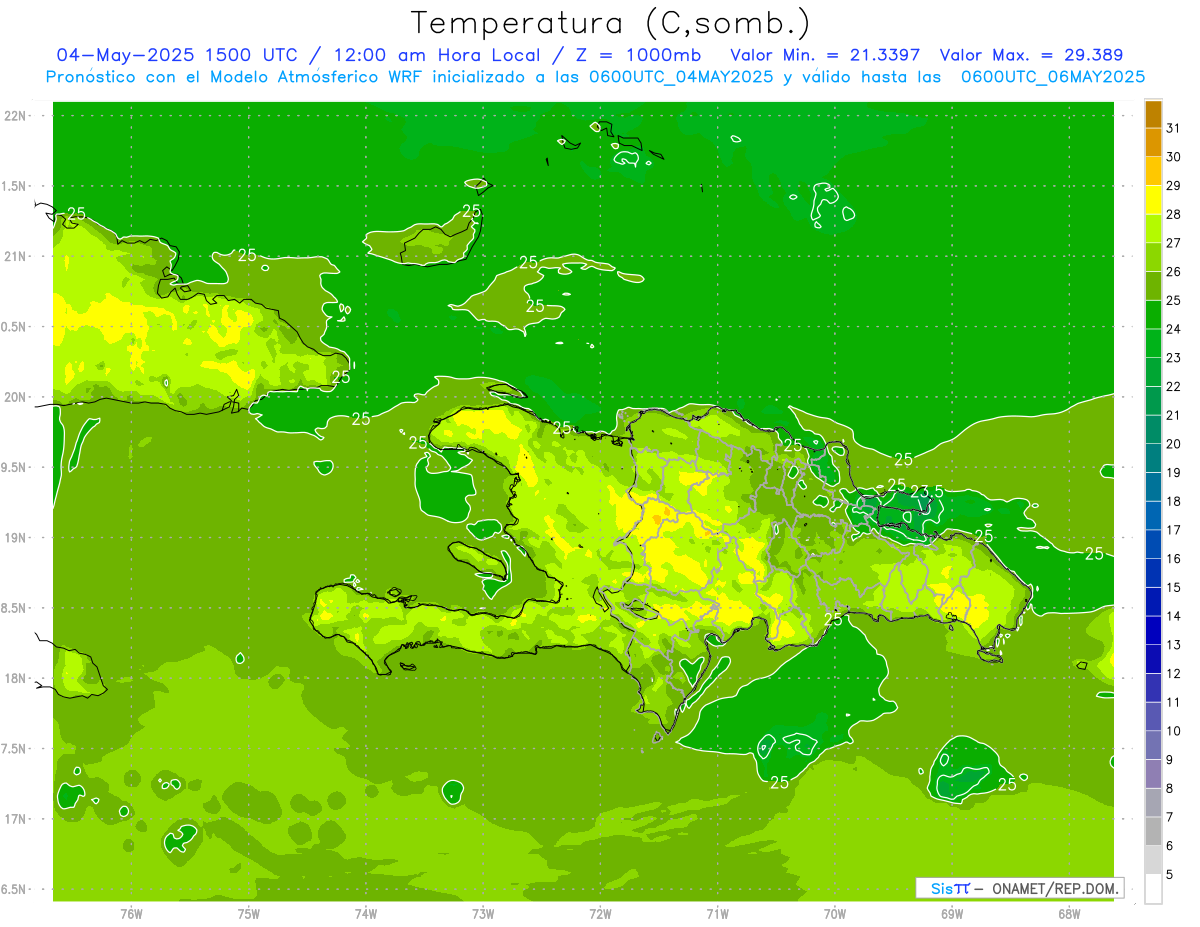Select the "Valor Max. = 29.389" value
Viewport: 1200px width, 927px height.
(x=1031, y=55)
